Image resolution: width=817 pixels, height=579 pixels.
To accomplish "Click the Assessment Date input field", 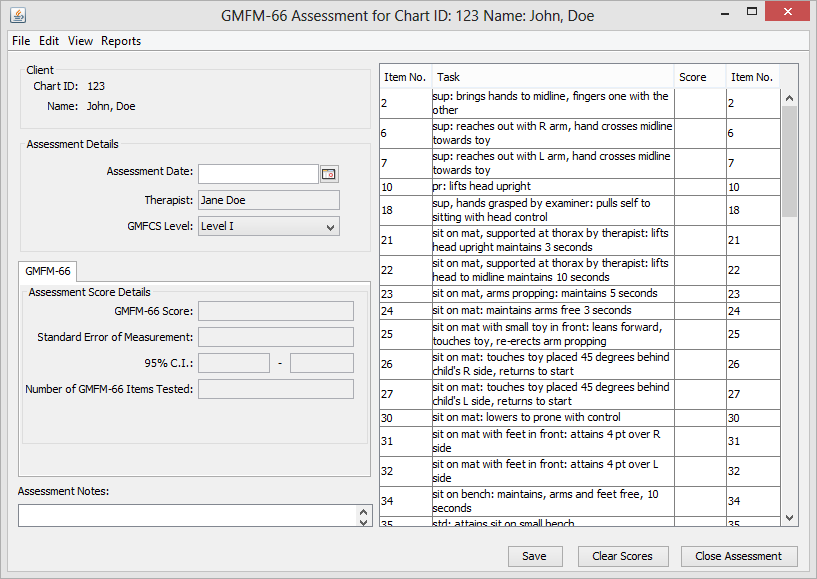I will click(258, 174).
